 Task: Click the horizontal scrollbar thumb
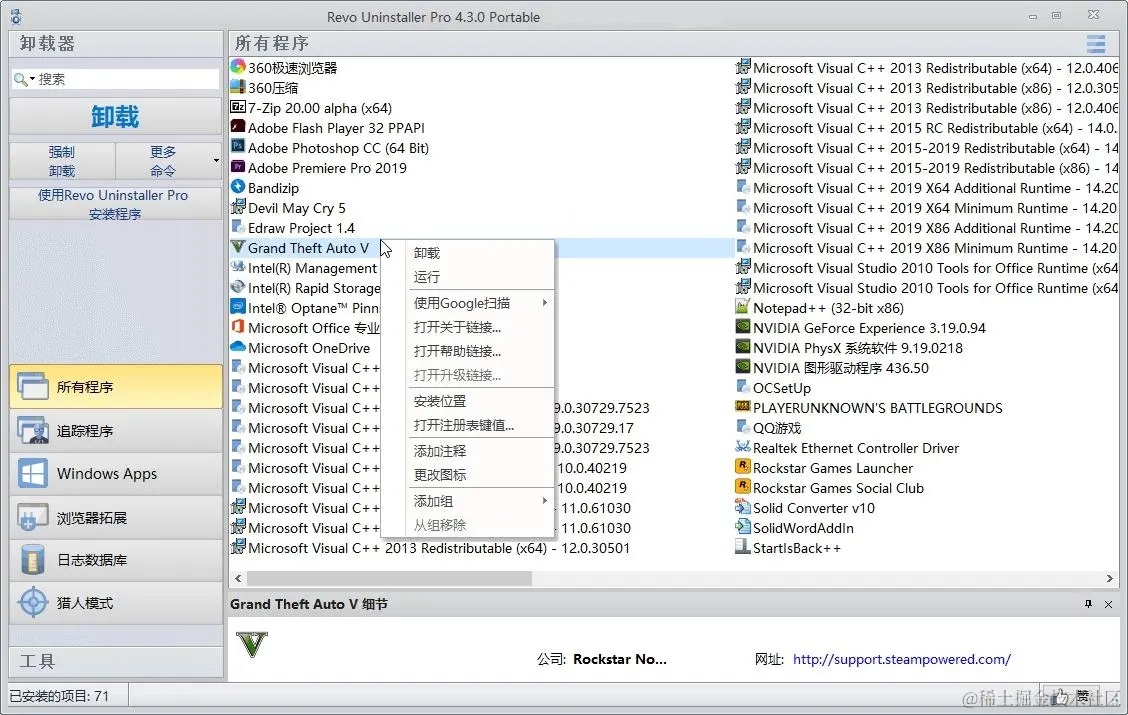click(x=389, y=578)
